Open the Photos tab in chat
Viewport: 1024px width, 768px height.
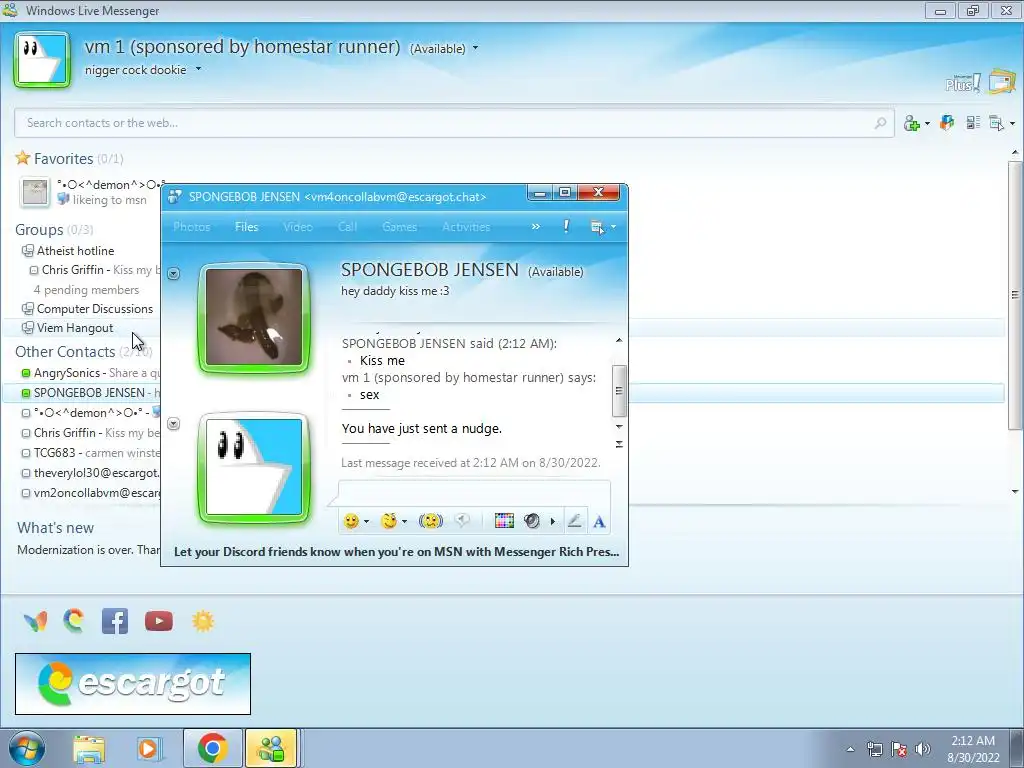(x=191, y=227)
